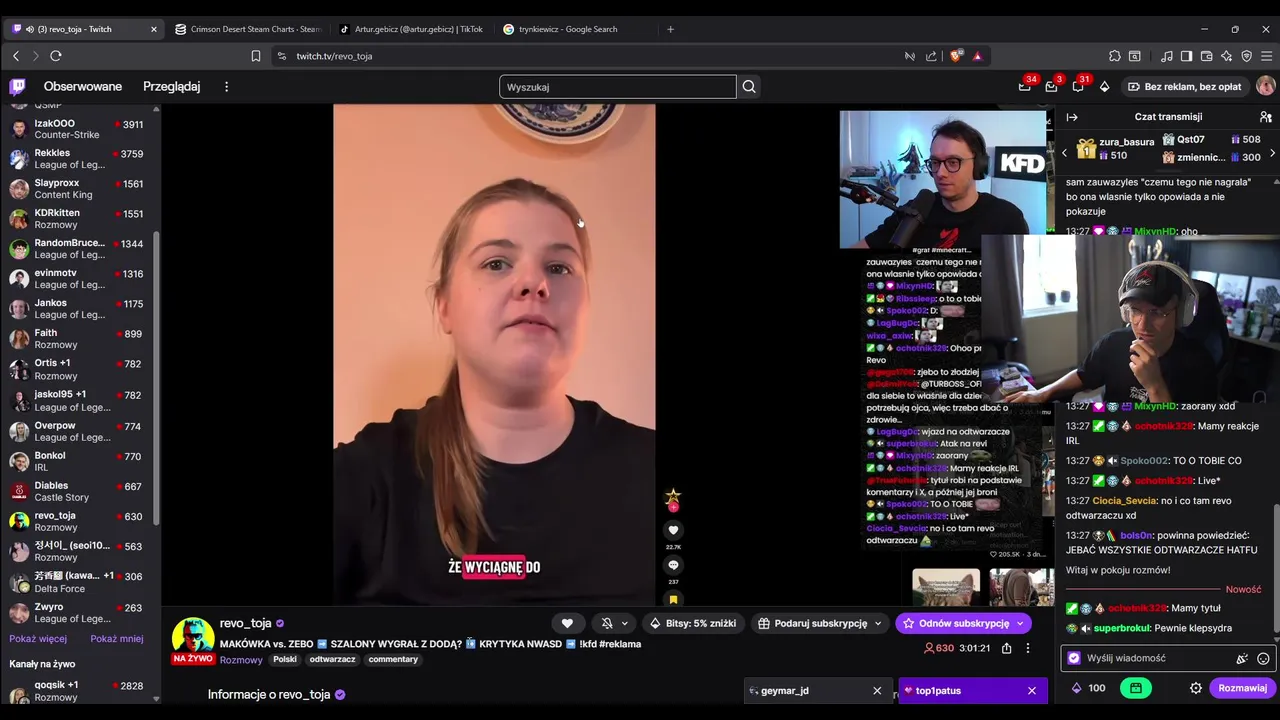This screenshot has height=720, width=1280.
Task: Show previous gifter in chat leaderboard
Action: point(1064,153)
